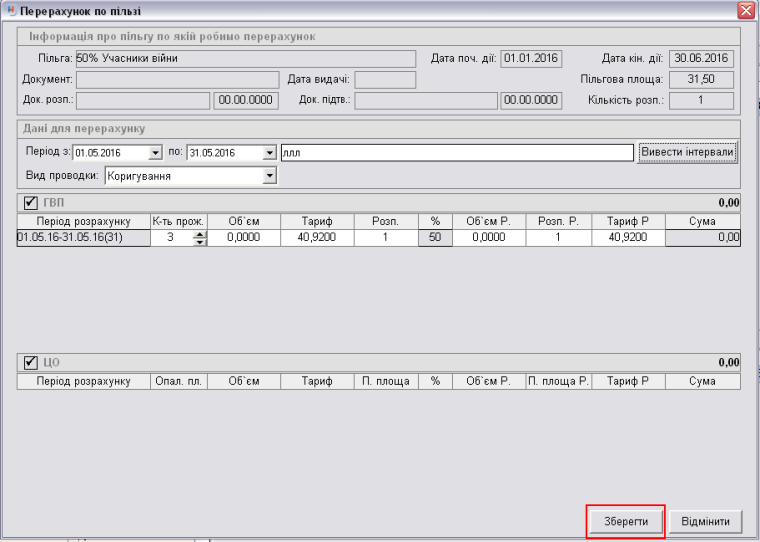Expand the Вид проводки dropdown

coord(268,176)
